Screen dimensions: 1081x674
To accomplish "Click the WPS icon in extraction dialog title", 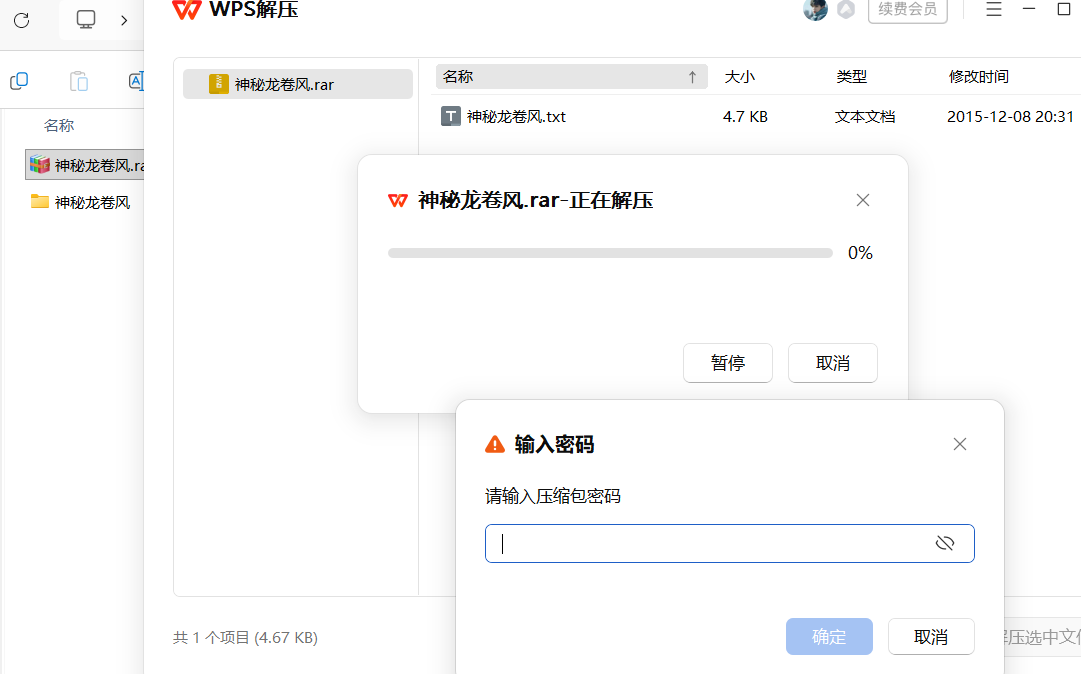I will (x=398, y=201).
